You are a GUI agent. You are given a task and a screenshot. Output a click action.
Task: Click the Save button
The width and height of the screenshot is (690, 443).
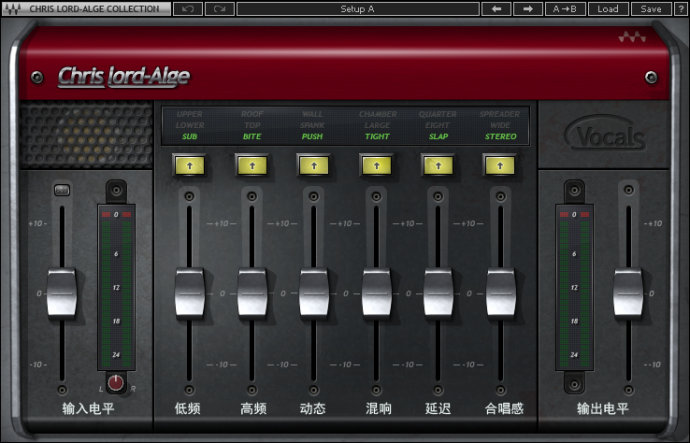(651, 9)
